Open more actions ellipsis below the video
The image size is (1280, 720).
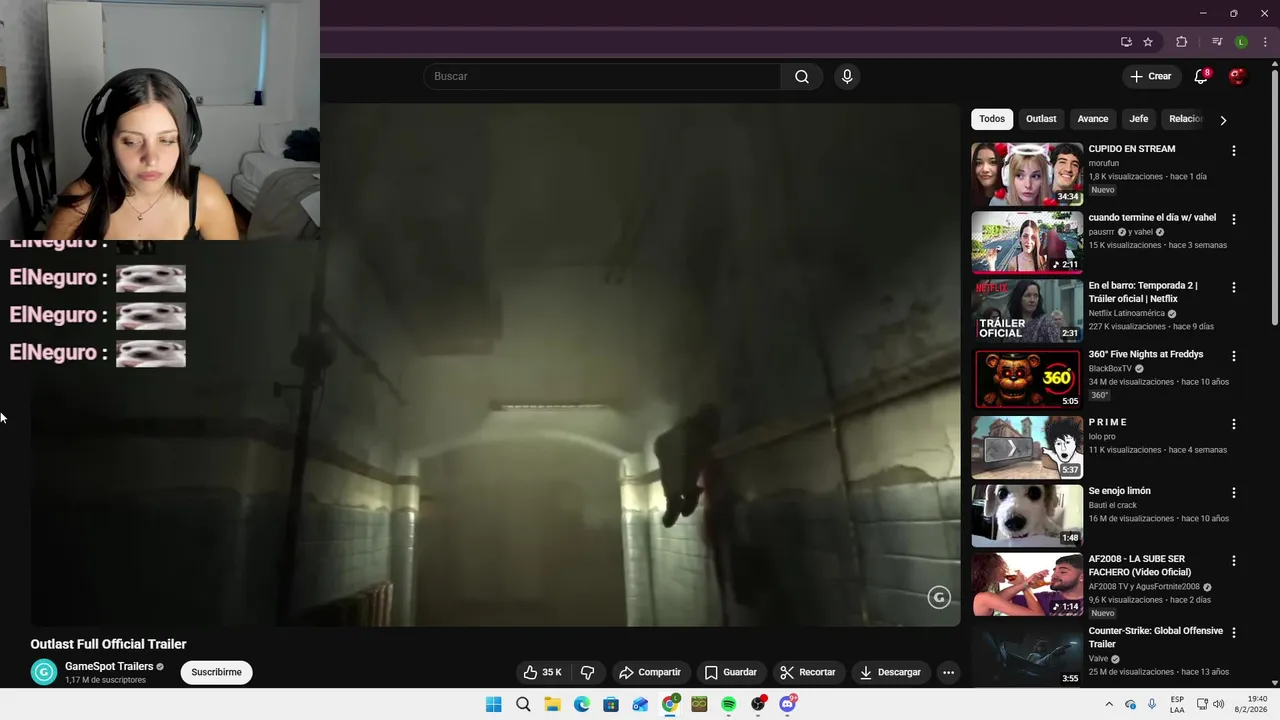coord(948,672)
